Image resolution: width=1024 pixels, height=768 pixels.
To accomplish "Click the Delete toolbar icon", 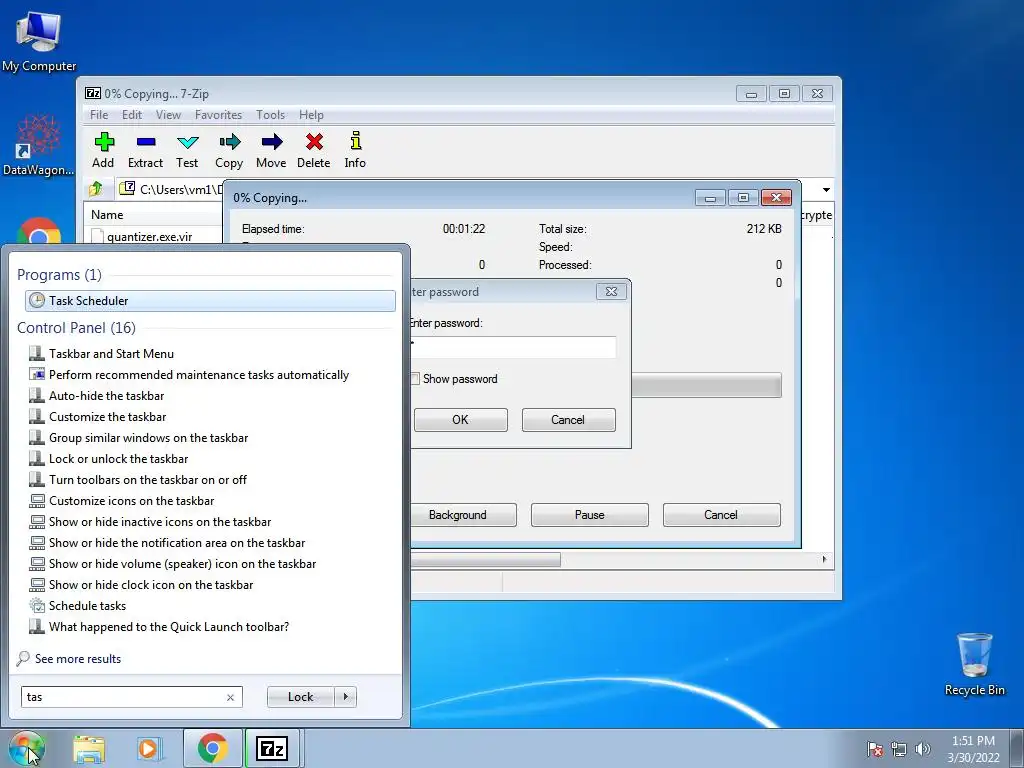I will [x=313, y=150].
